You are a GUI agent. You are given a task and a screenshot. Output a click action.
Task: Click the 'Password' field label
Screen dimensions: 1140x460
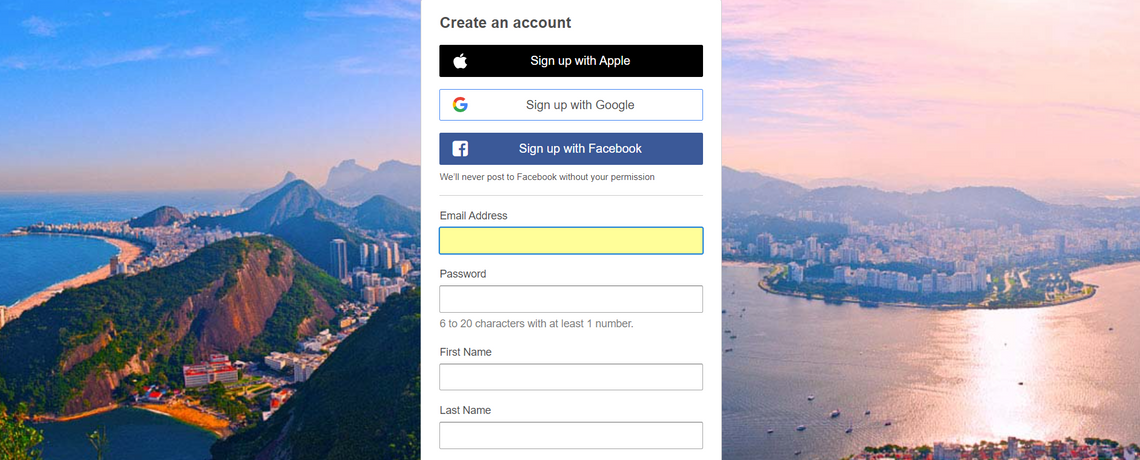pos(463,274)
